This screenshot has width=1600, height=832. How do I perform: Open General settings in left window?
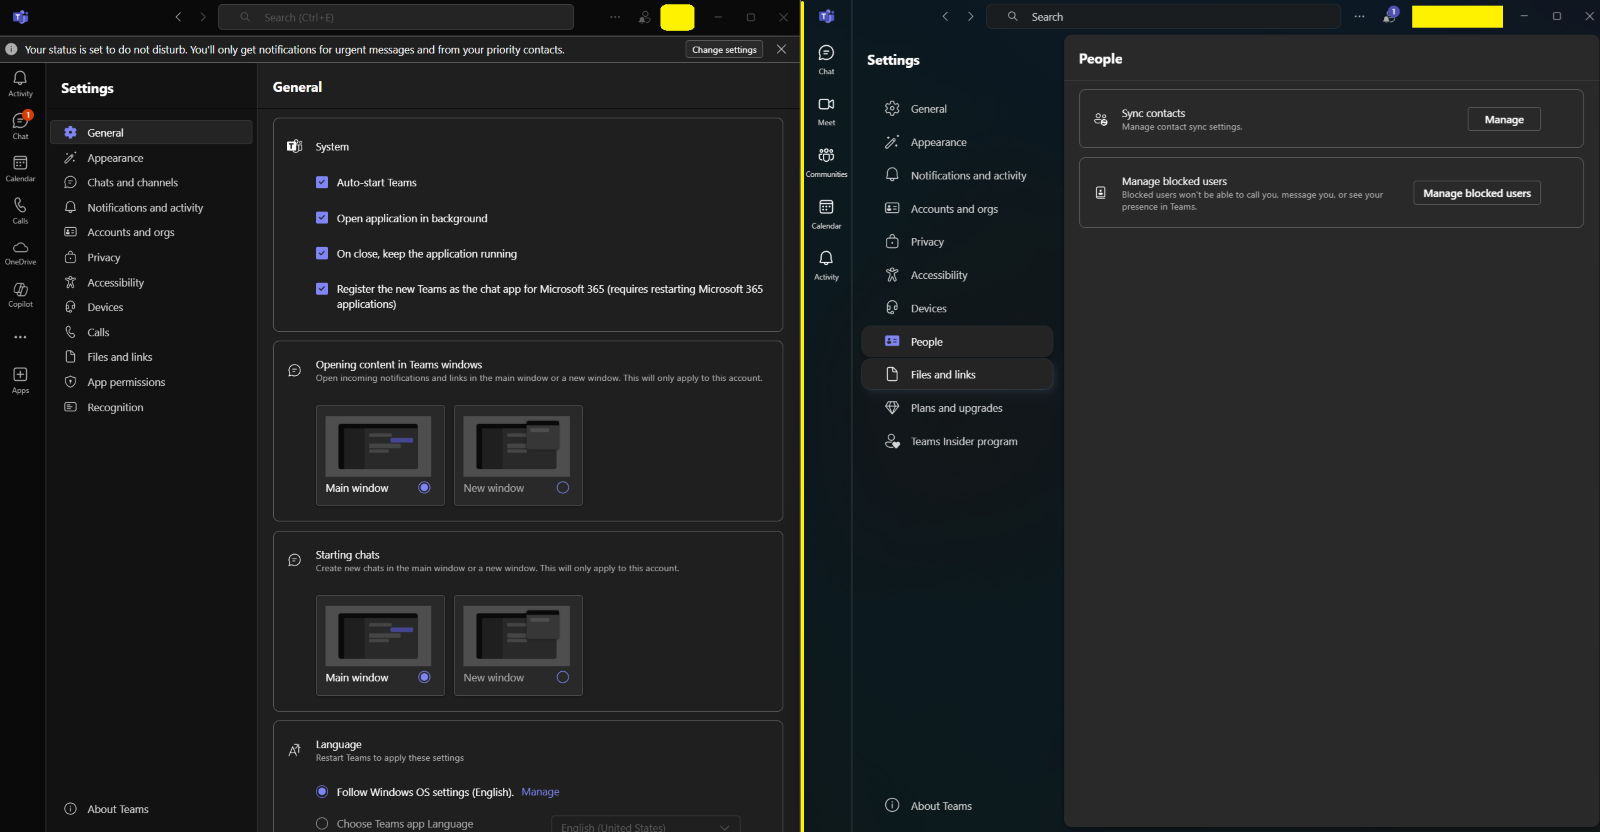(x=151, y=133)
